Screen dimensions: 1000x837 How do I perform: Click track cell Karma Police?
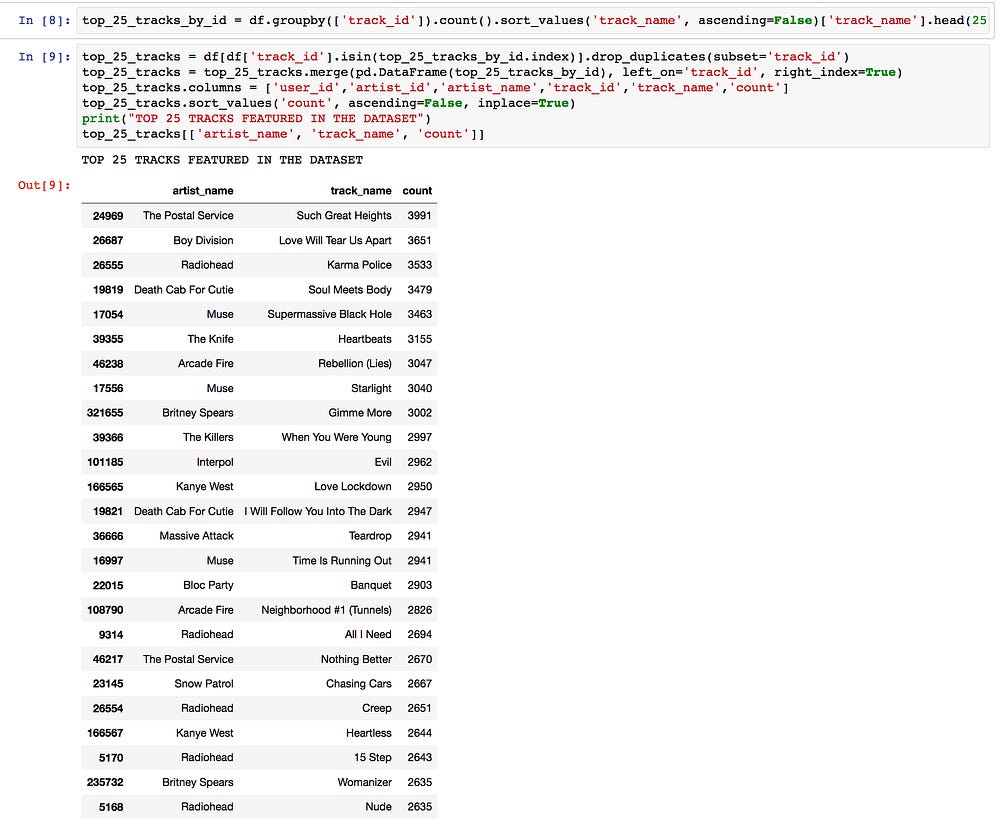pyautogui.click(x=359, y=265)
